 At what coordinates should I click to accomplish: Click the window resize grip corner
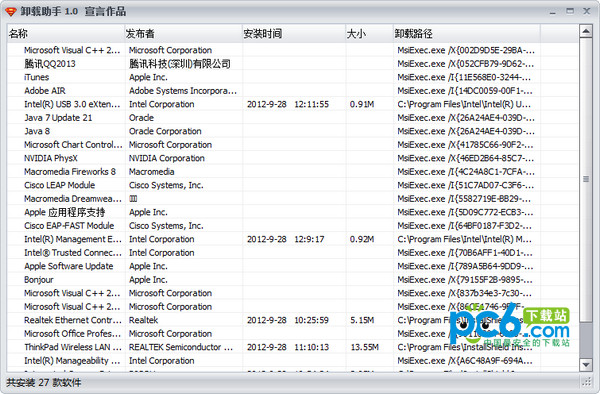point(586,381)
